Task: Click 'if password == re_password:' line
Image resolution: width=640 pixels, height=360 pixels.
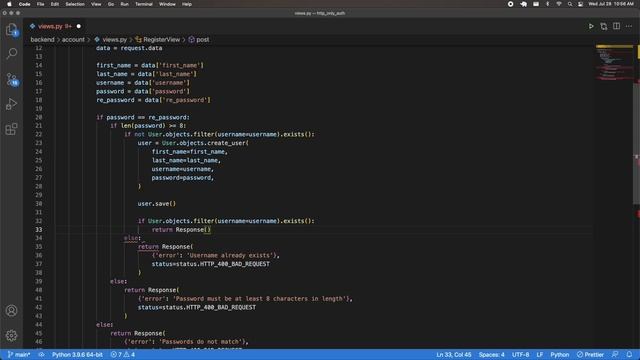Action: point(143,117)
